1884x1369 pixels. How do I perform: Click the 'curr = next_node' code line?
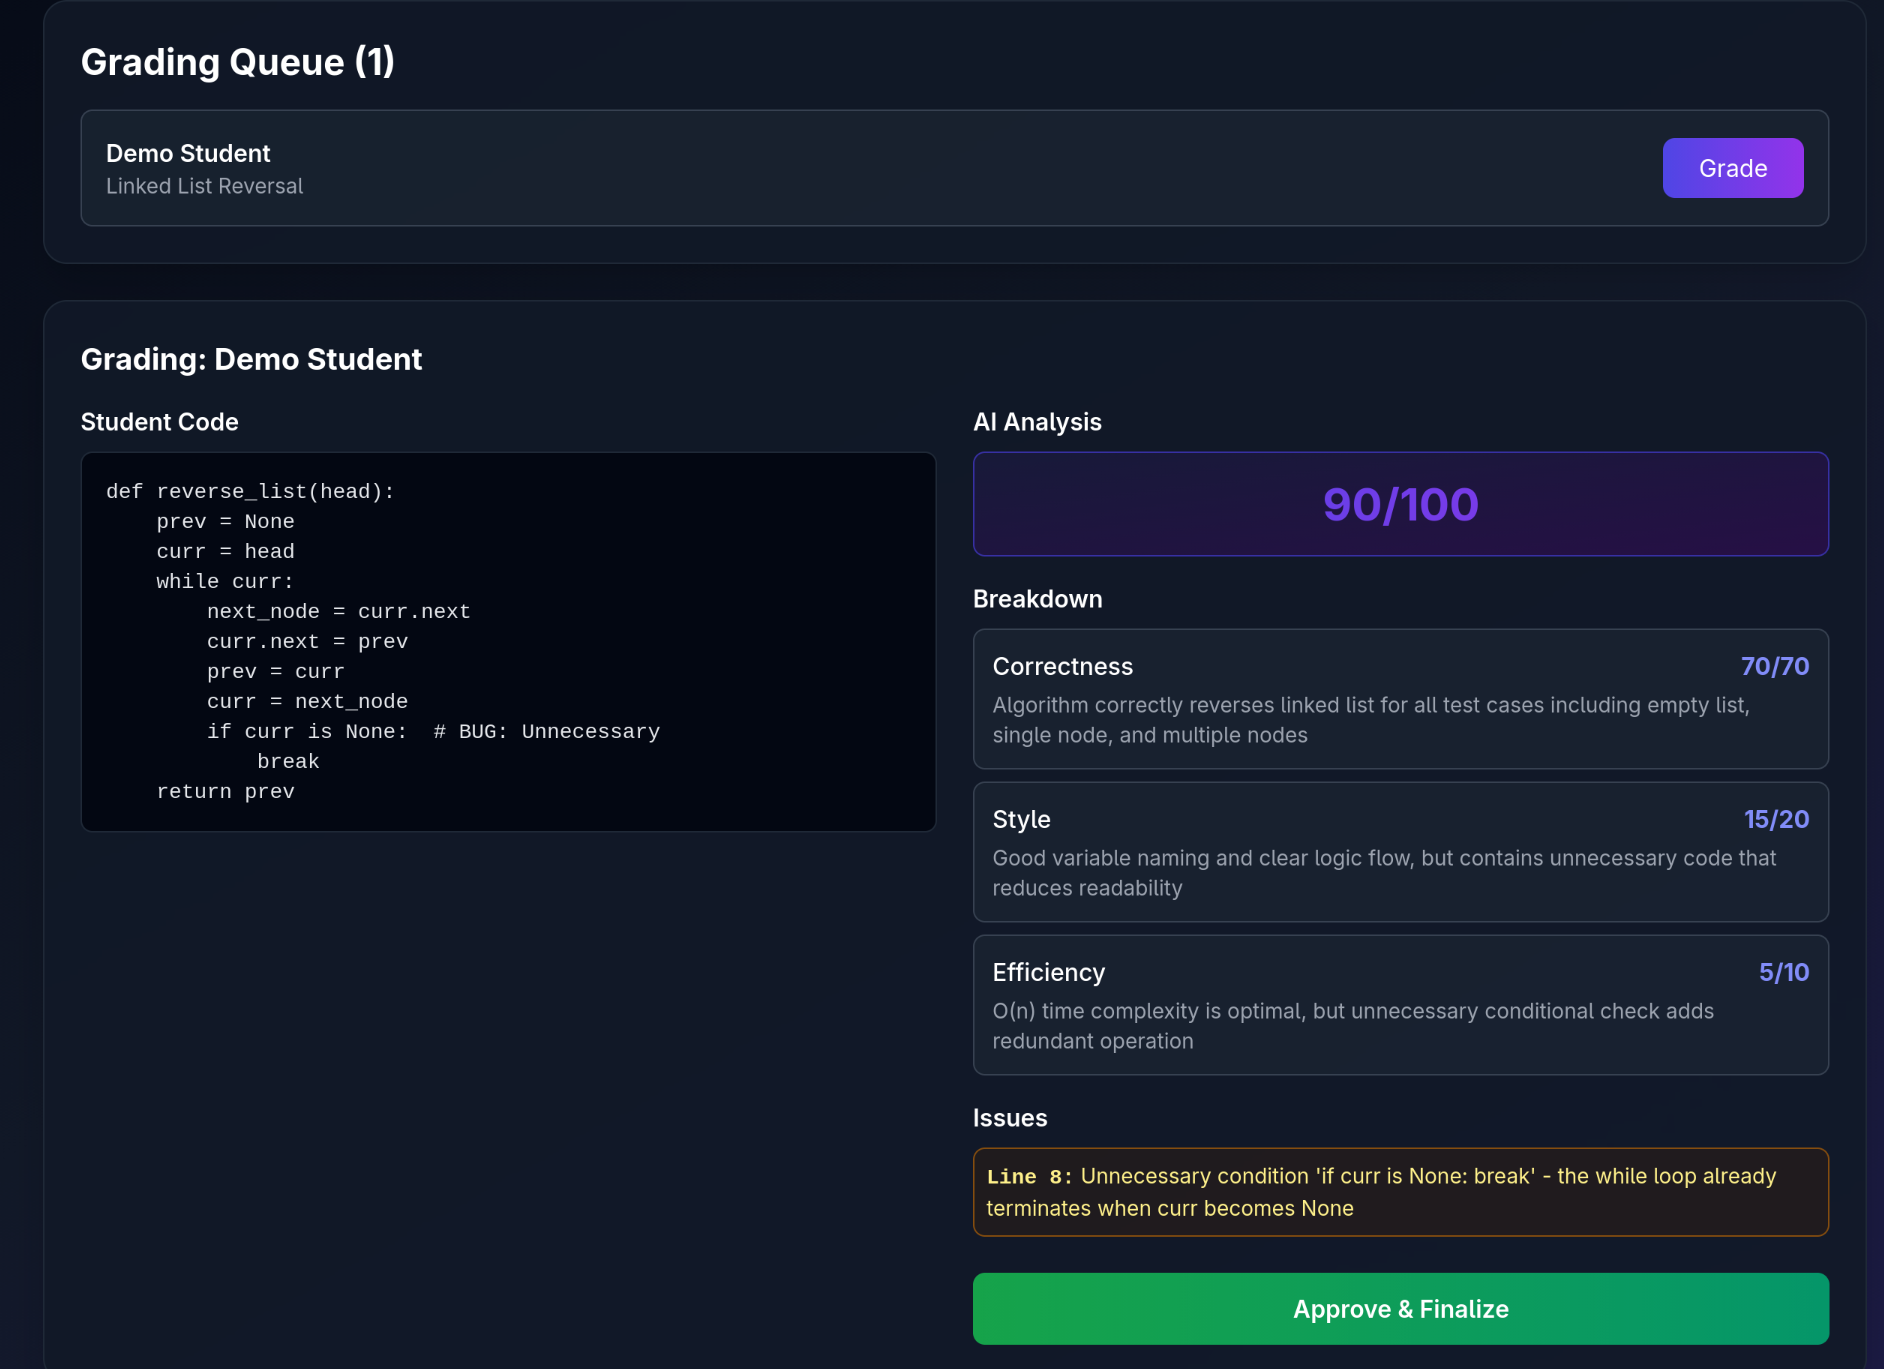click(x=307, y=701)
